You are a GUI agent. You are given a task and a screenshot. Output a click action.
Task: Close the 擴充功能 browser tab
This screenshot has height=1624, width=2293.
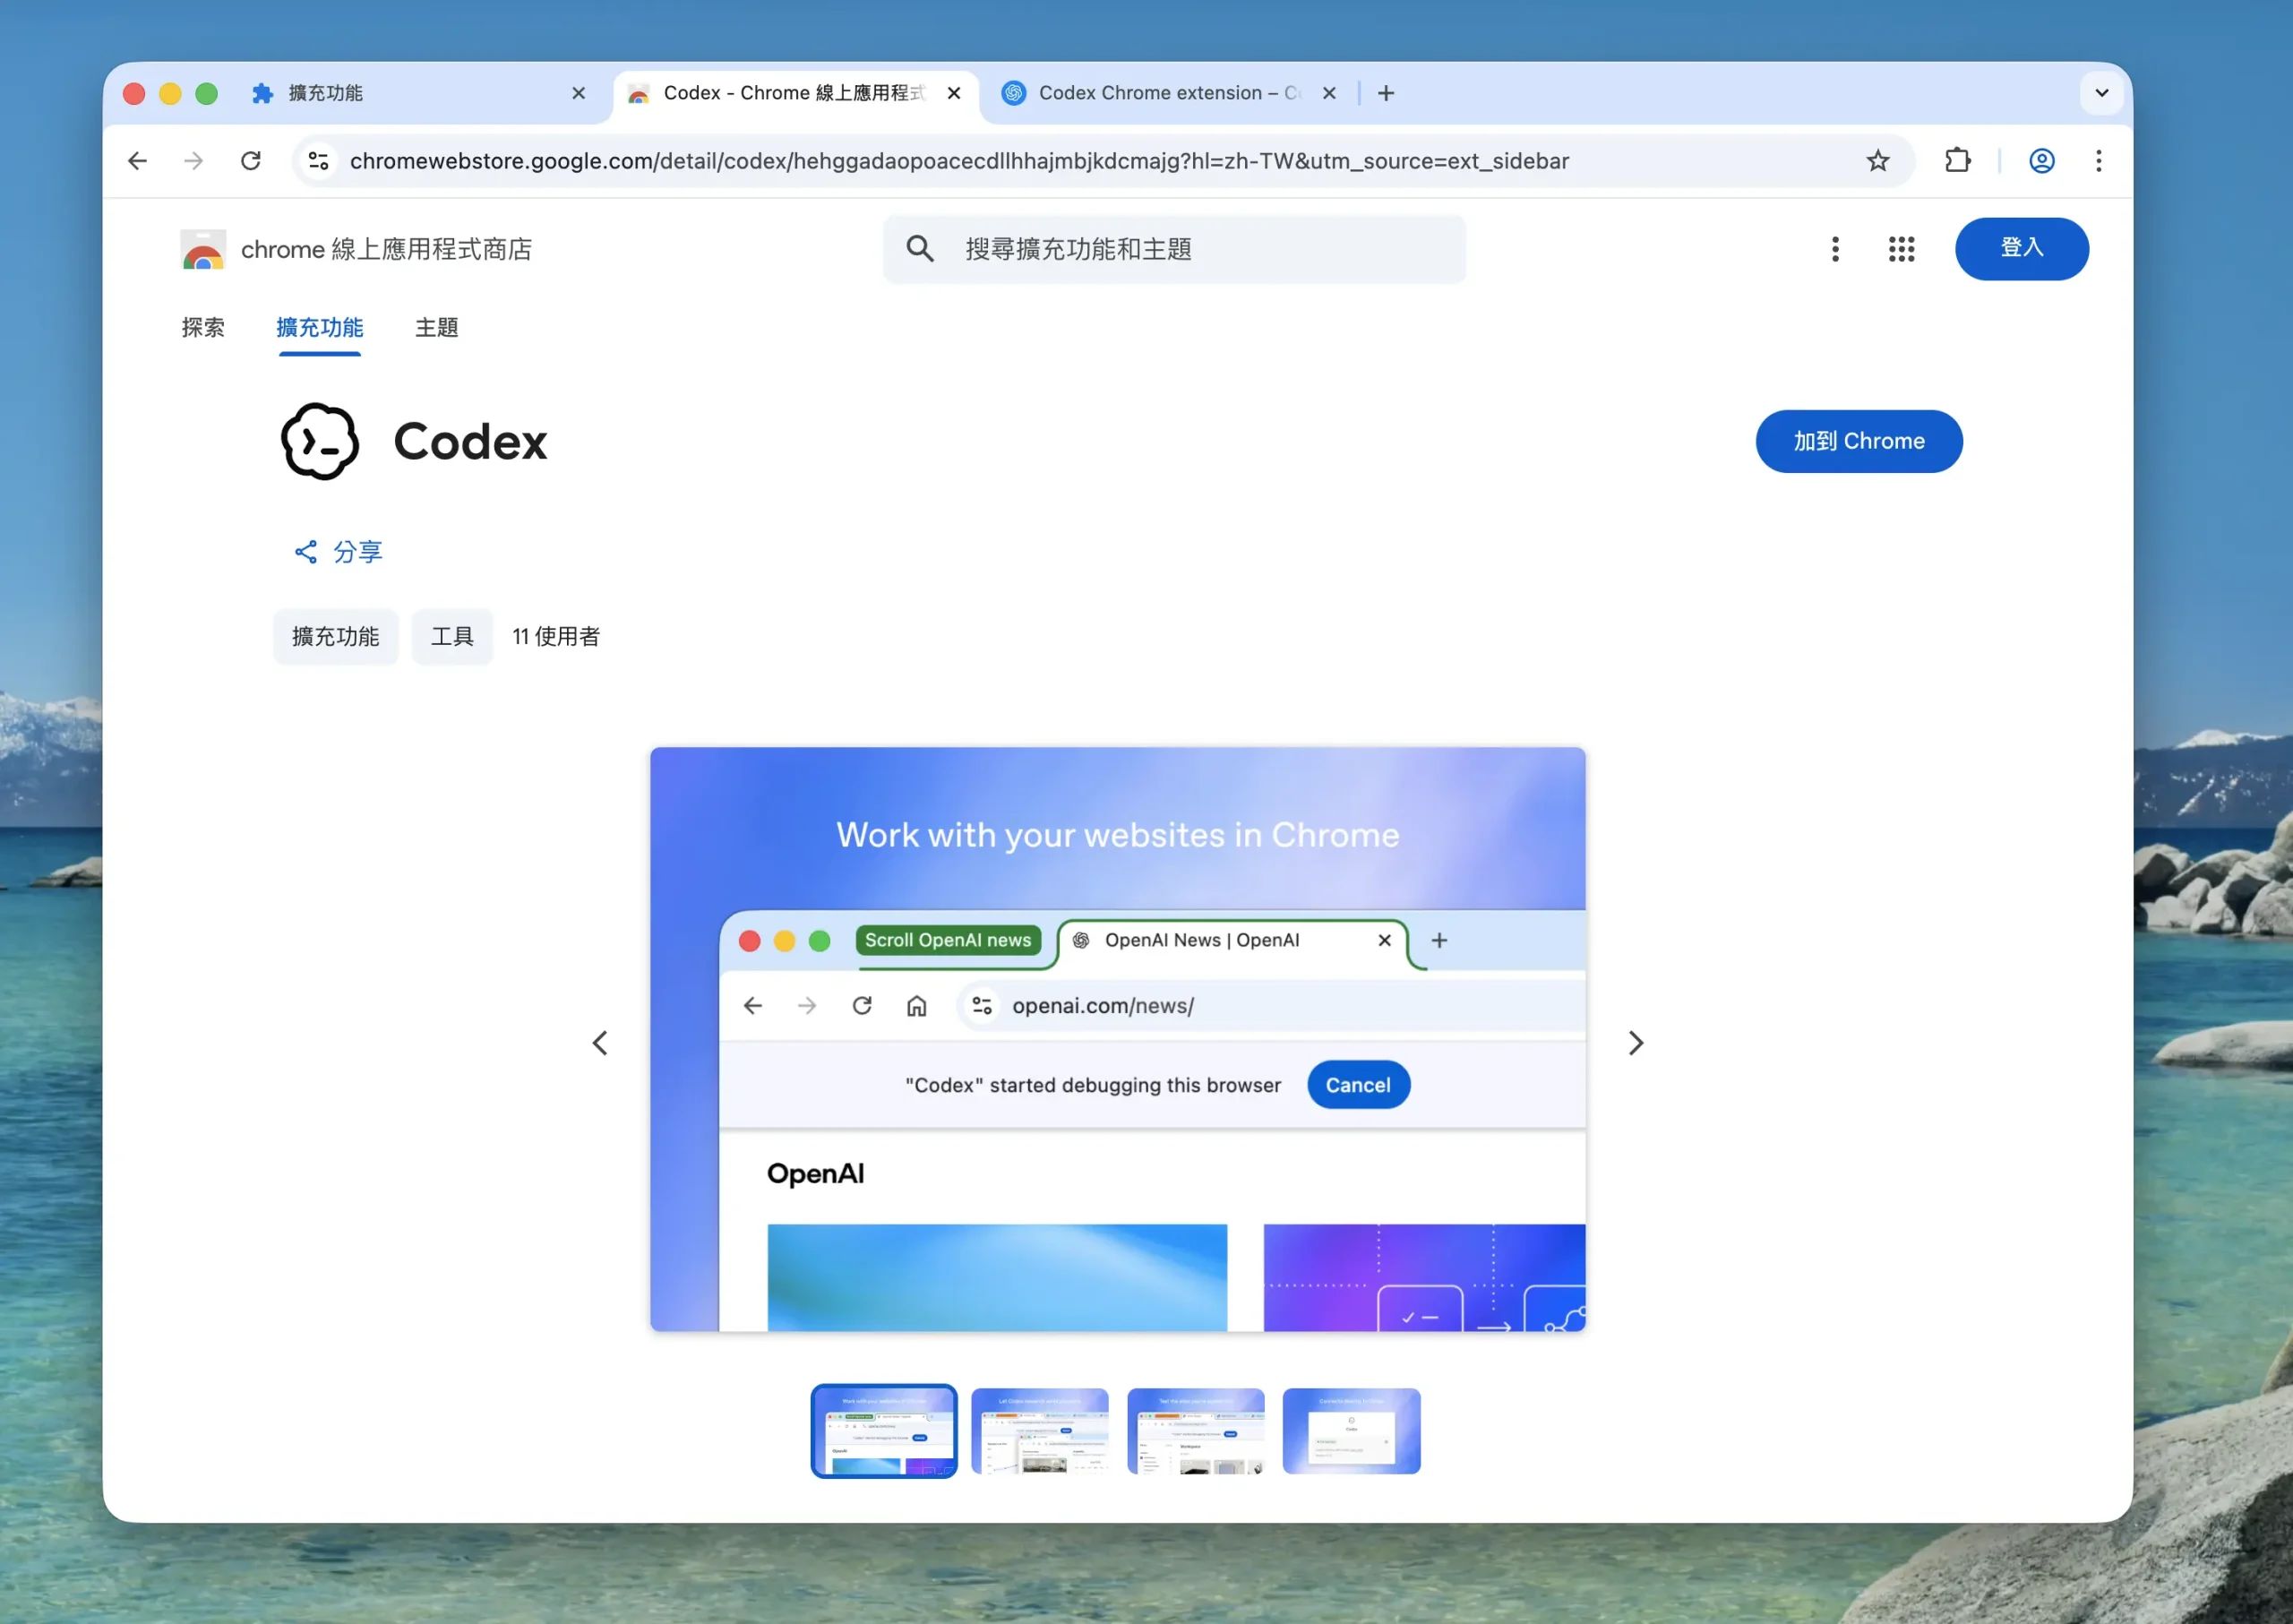pyautogui.click(x=578, y=93)
